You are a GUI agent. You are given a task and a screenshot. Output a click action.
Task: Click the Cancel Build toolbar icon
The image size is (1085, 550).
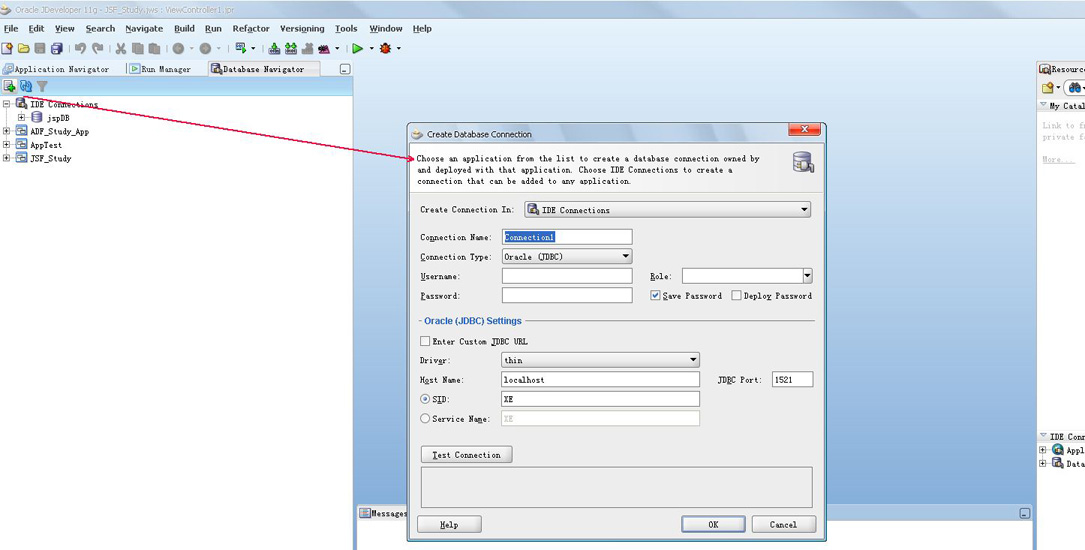pos(307,48)
